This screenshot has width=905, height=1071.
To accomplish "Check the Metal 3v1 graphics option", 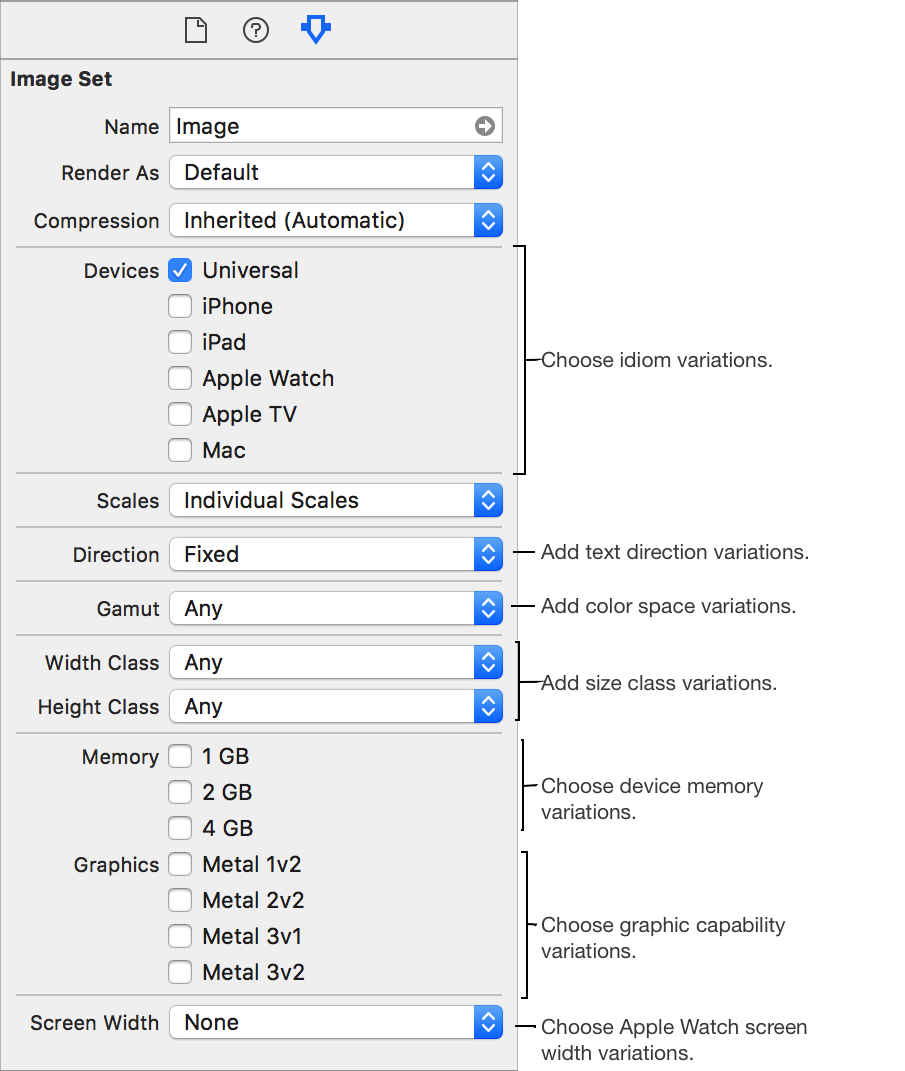I will coord(180,936).
